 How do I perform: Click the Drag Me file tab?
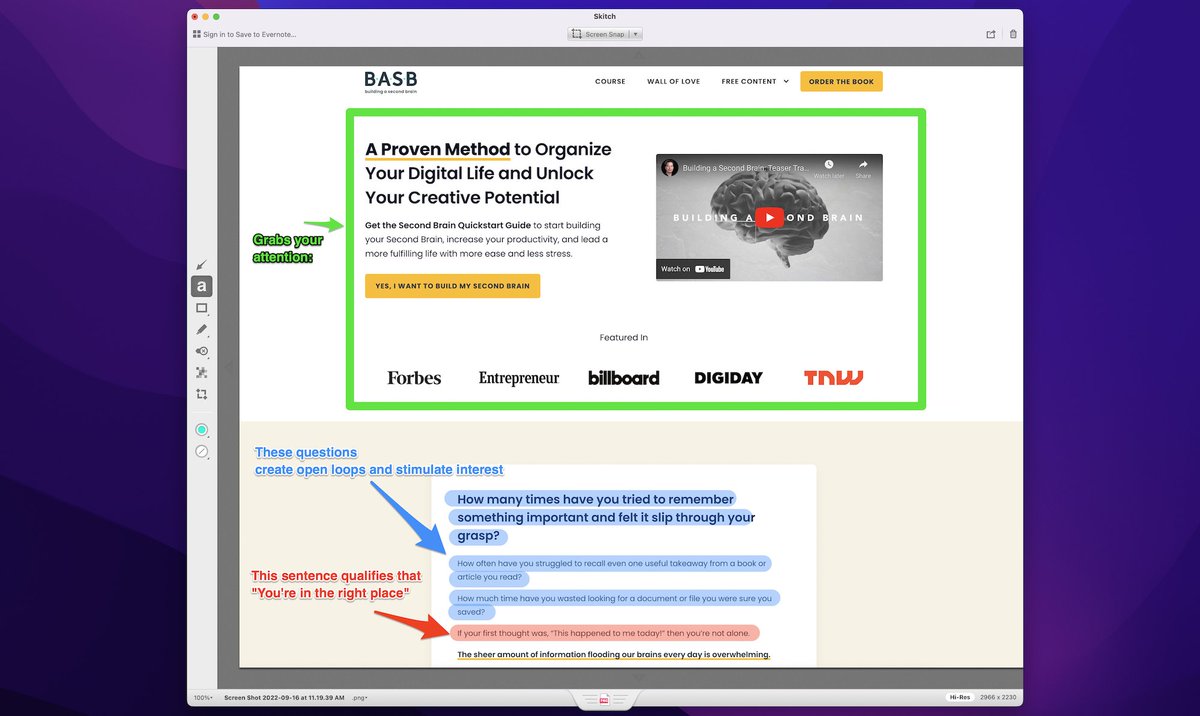tap(604, 698)
